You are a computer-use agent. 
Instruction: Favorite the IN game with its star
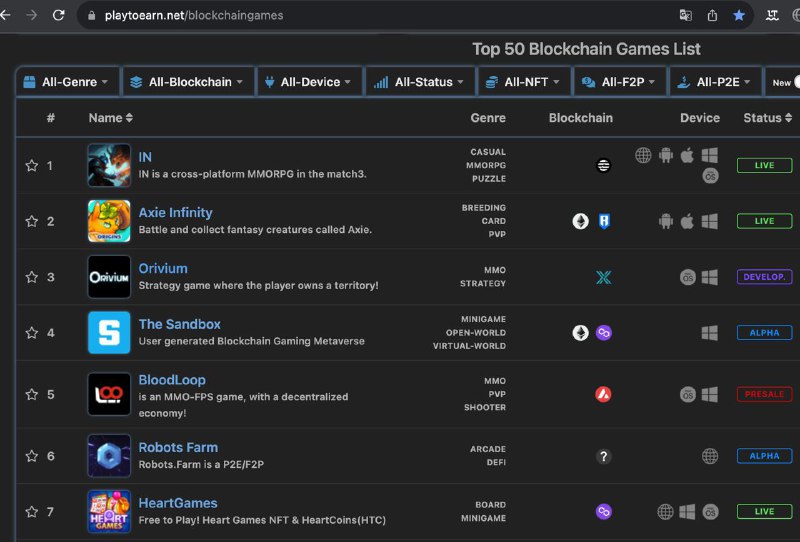[32, 165]
